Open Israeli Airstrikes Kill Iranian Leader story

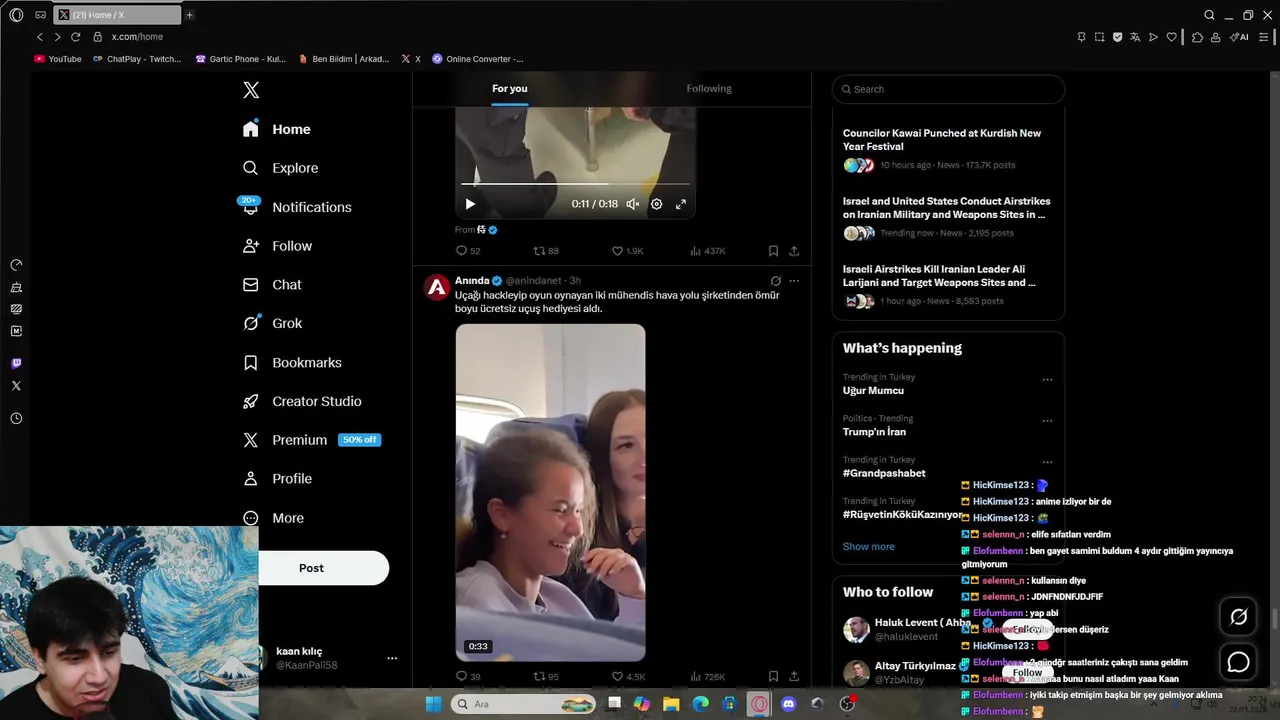click(x=948, y=284)
